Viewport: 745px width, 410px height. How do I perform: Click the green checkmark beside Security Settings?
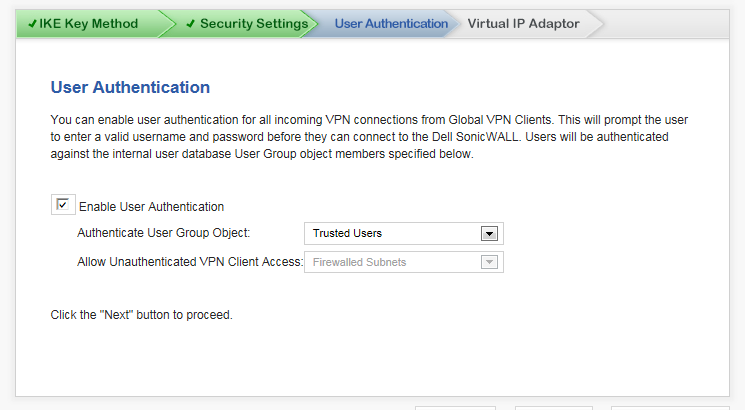click(x=191, y=23)
